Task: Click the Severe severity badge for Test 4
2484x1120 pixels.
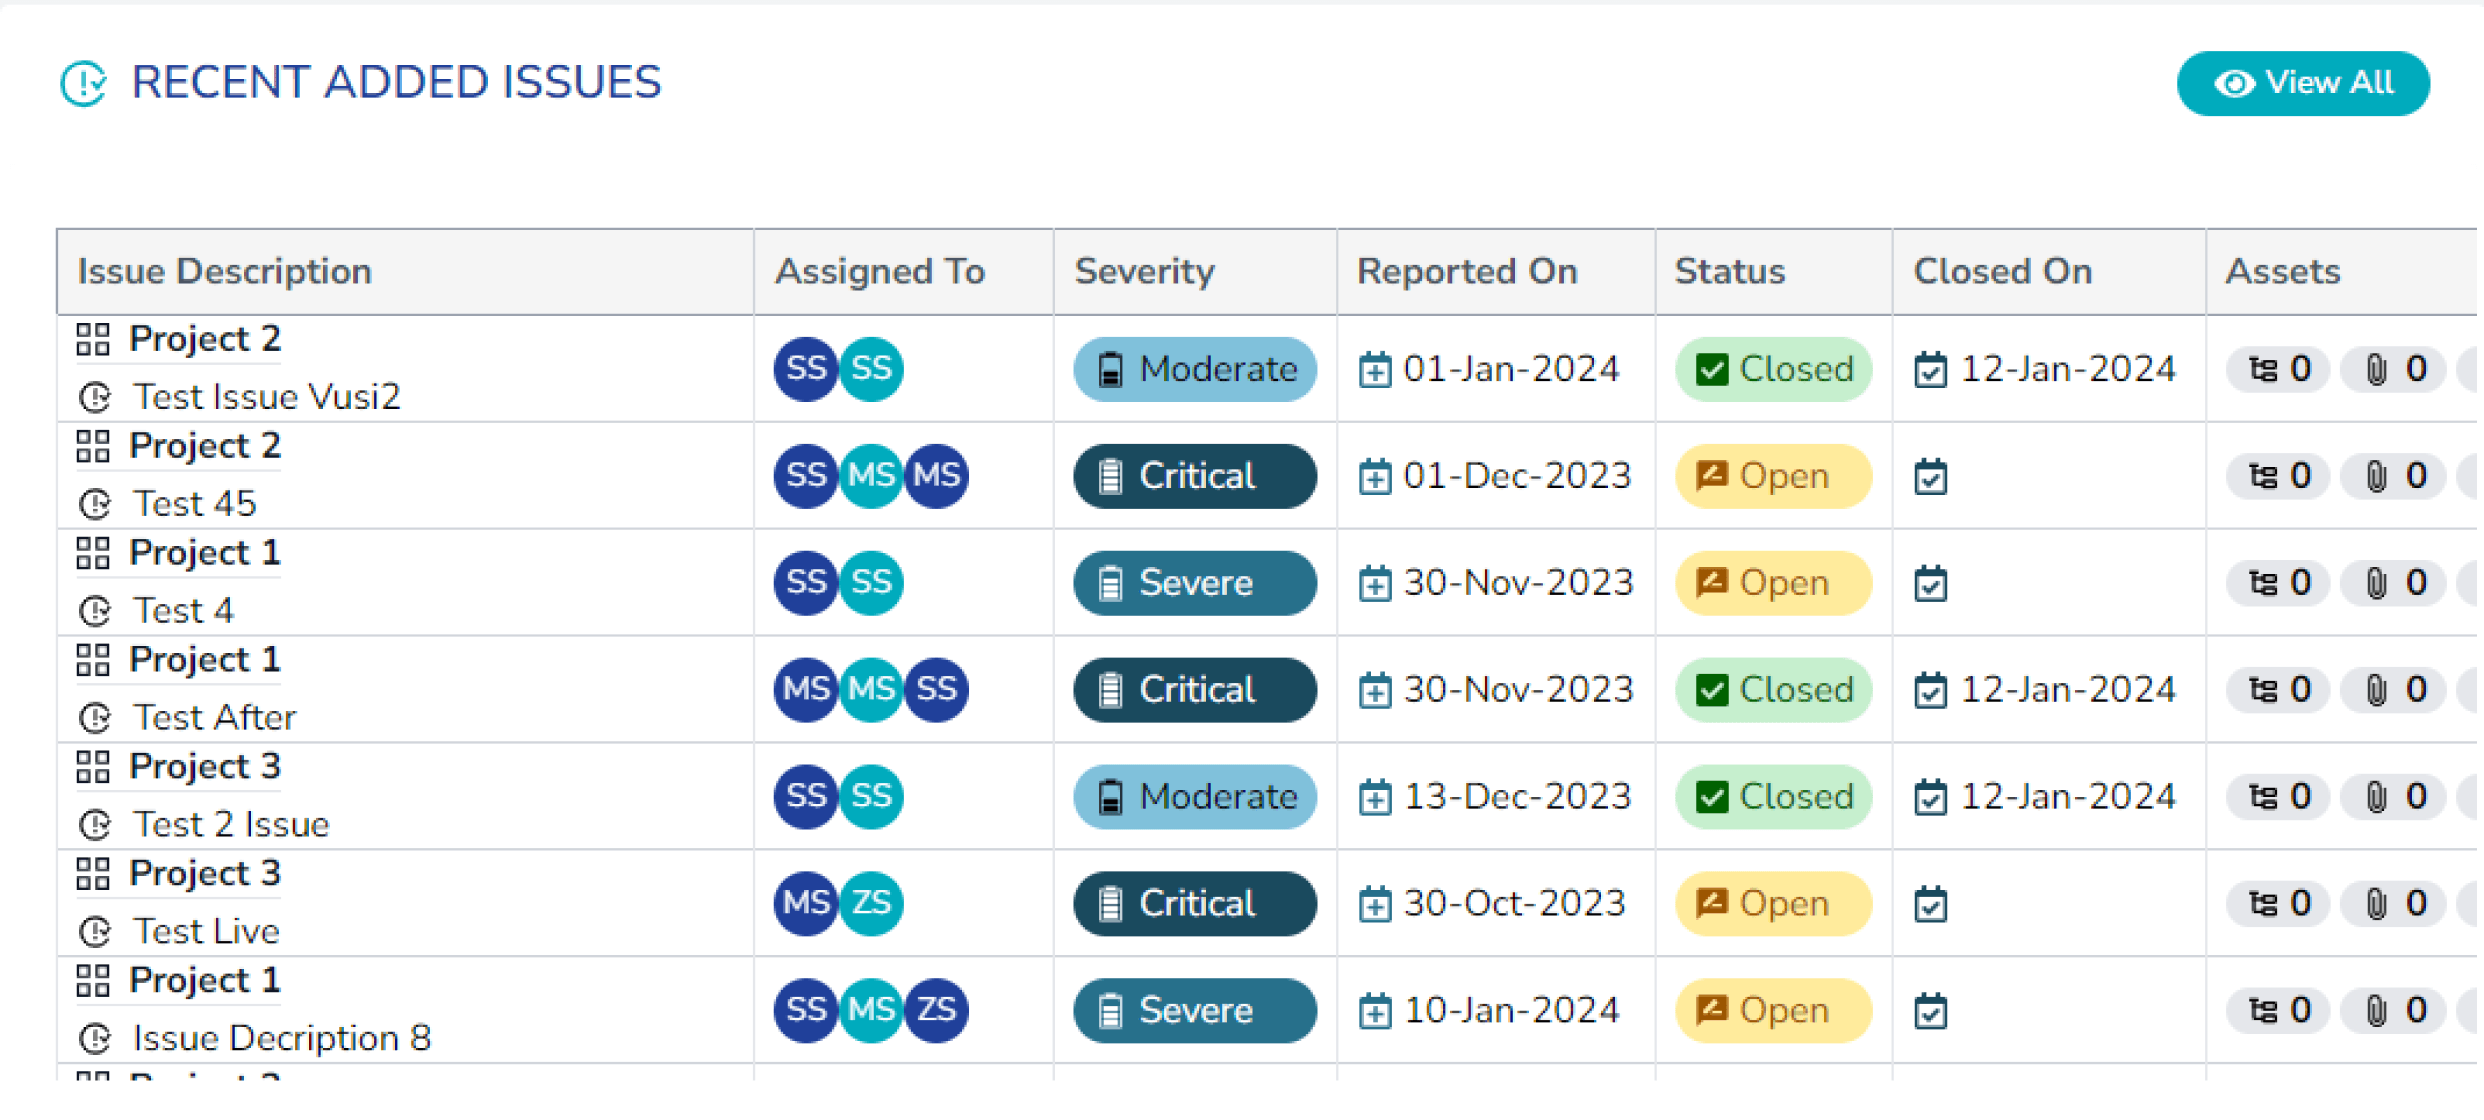Action: [1194, 583]
